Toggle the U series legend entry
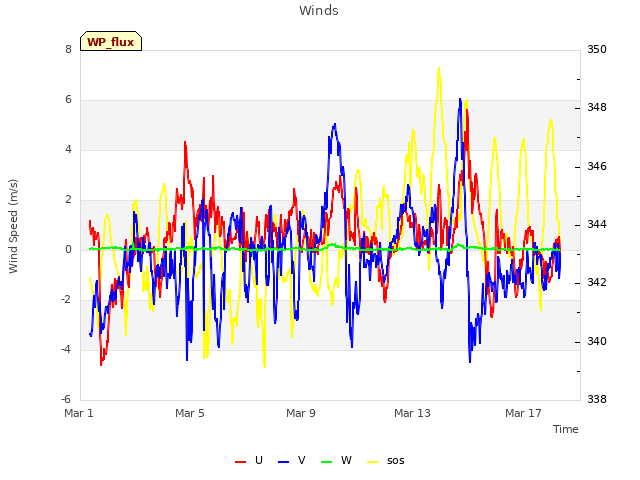This screenshot has width=640, height=480. tap(249, 460)
